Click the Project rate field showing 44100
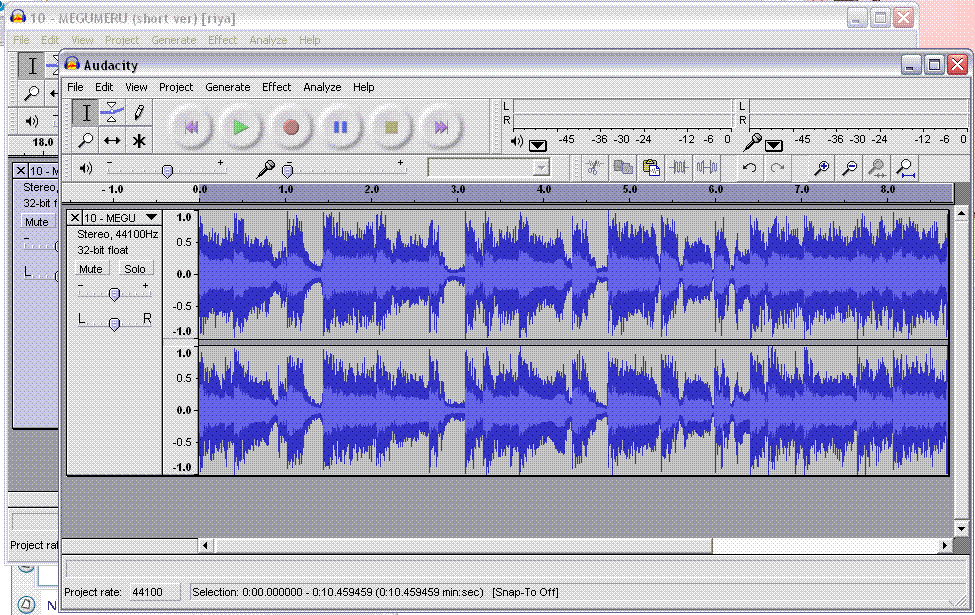The width and height of the screenshot is (975, 615). pos(154,592)
